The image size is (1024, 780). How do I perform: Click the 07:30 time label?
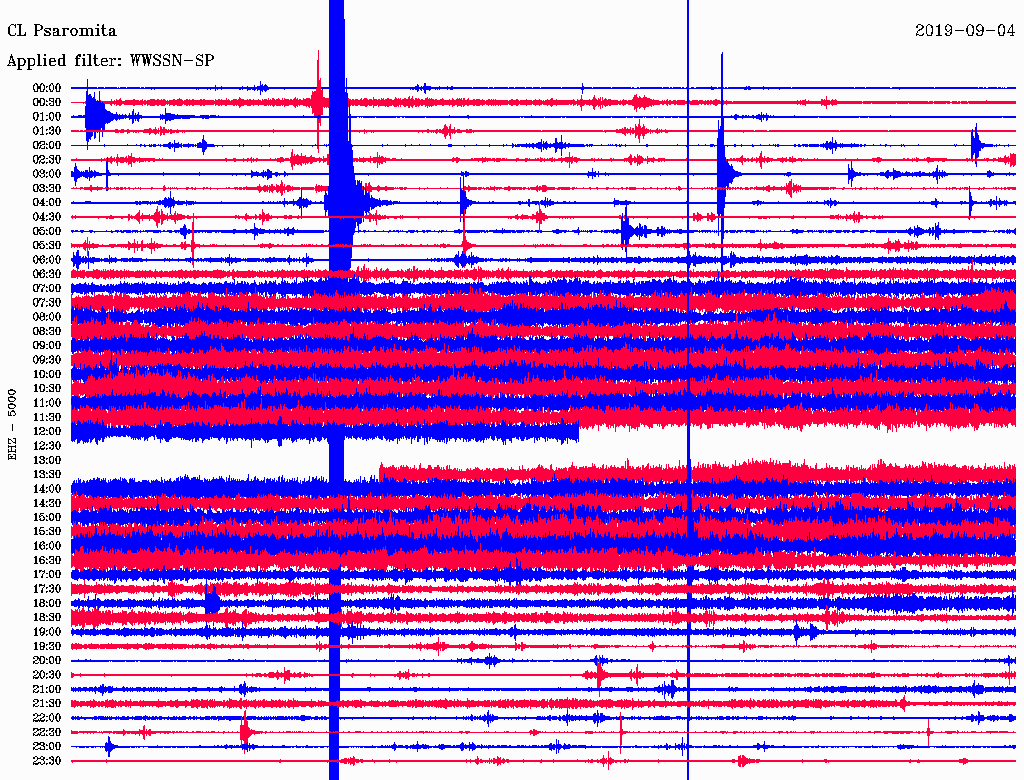click(x=47, y=303)
